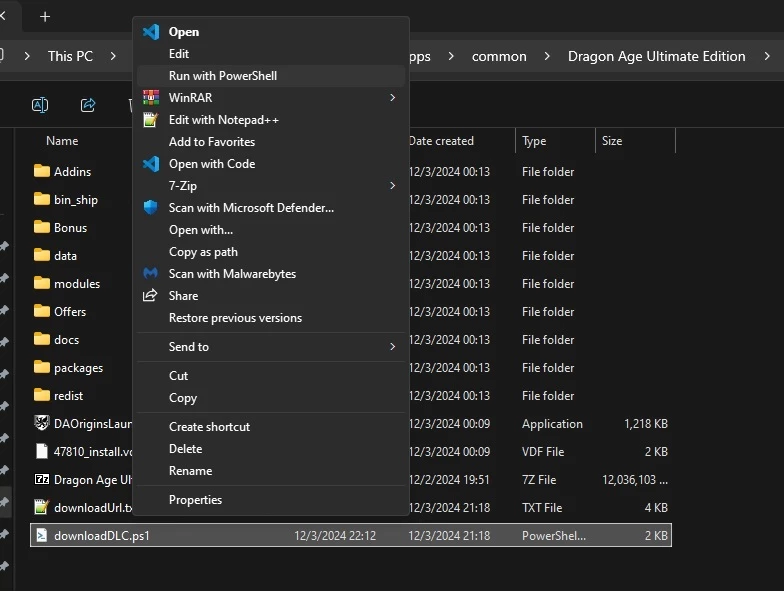Expand the WinRAR submenu arrow
Viewport: 784px width, 592px height.
pyautogui.click(x=392, y=98)
